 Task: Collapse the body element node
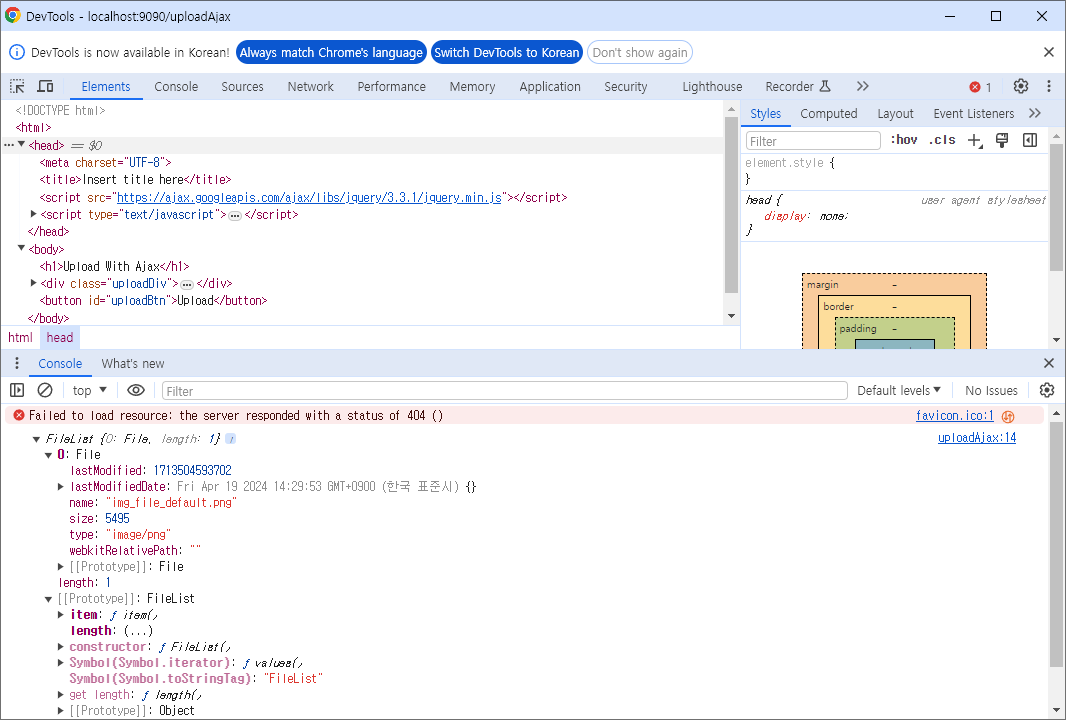[x=21, y=248]
